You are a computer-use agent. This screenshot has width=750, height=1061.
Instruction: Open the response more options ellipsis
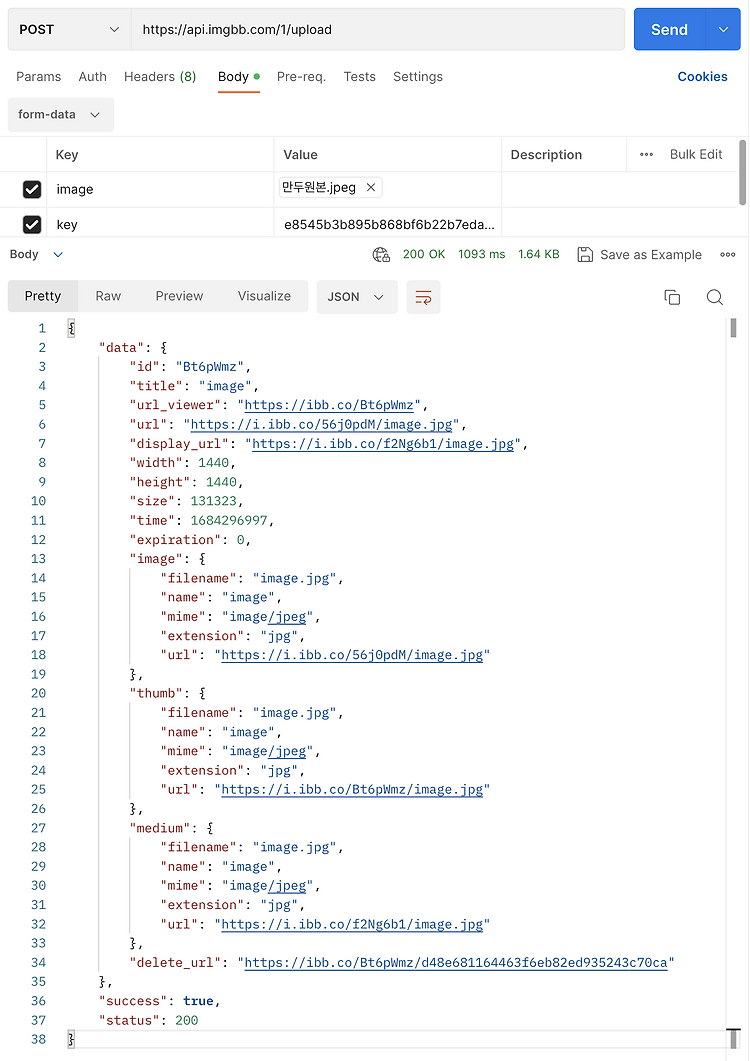click(728, 254)
